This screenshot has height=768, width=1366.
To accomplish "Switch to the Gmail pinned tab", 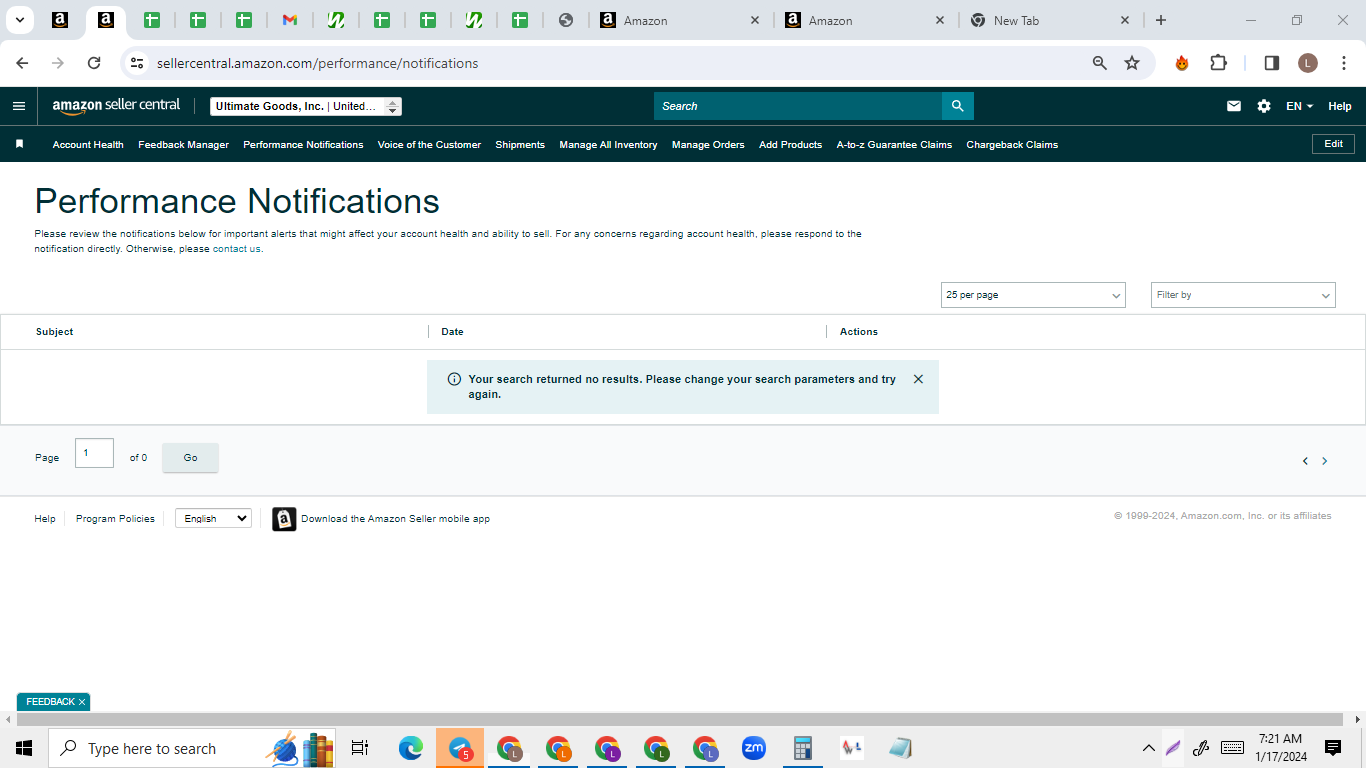I will point(290,20).
